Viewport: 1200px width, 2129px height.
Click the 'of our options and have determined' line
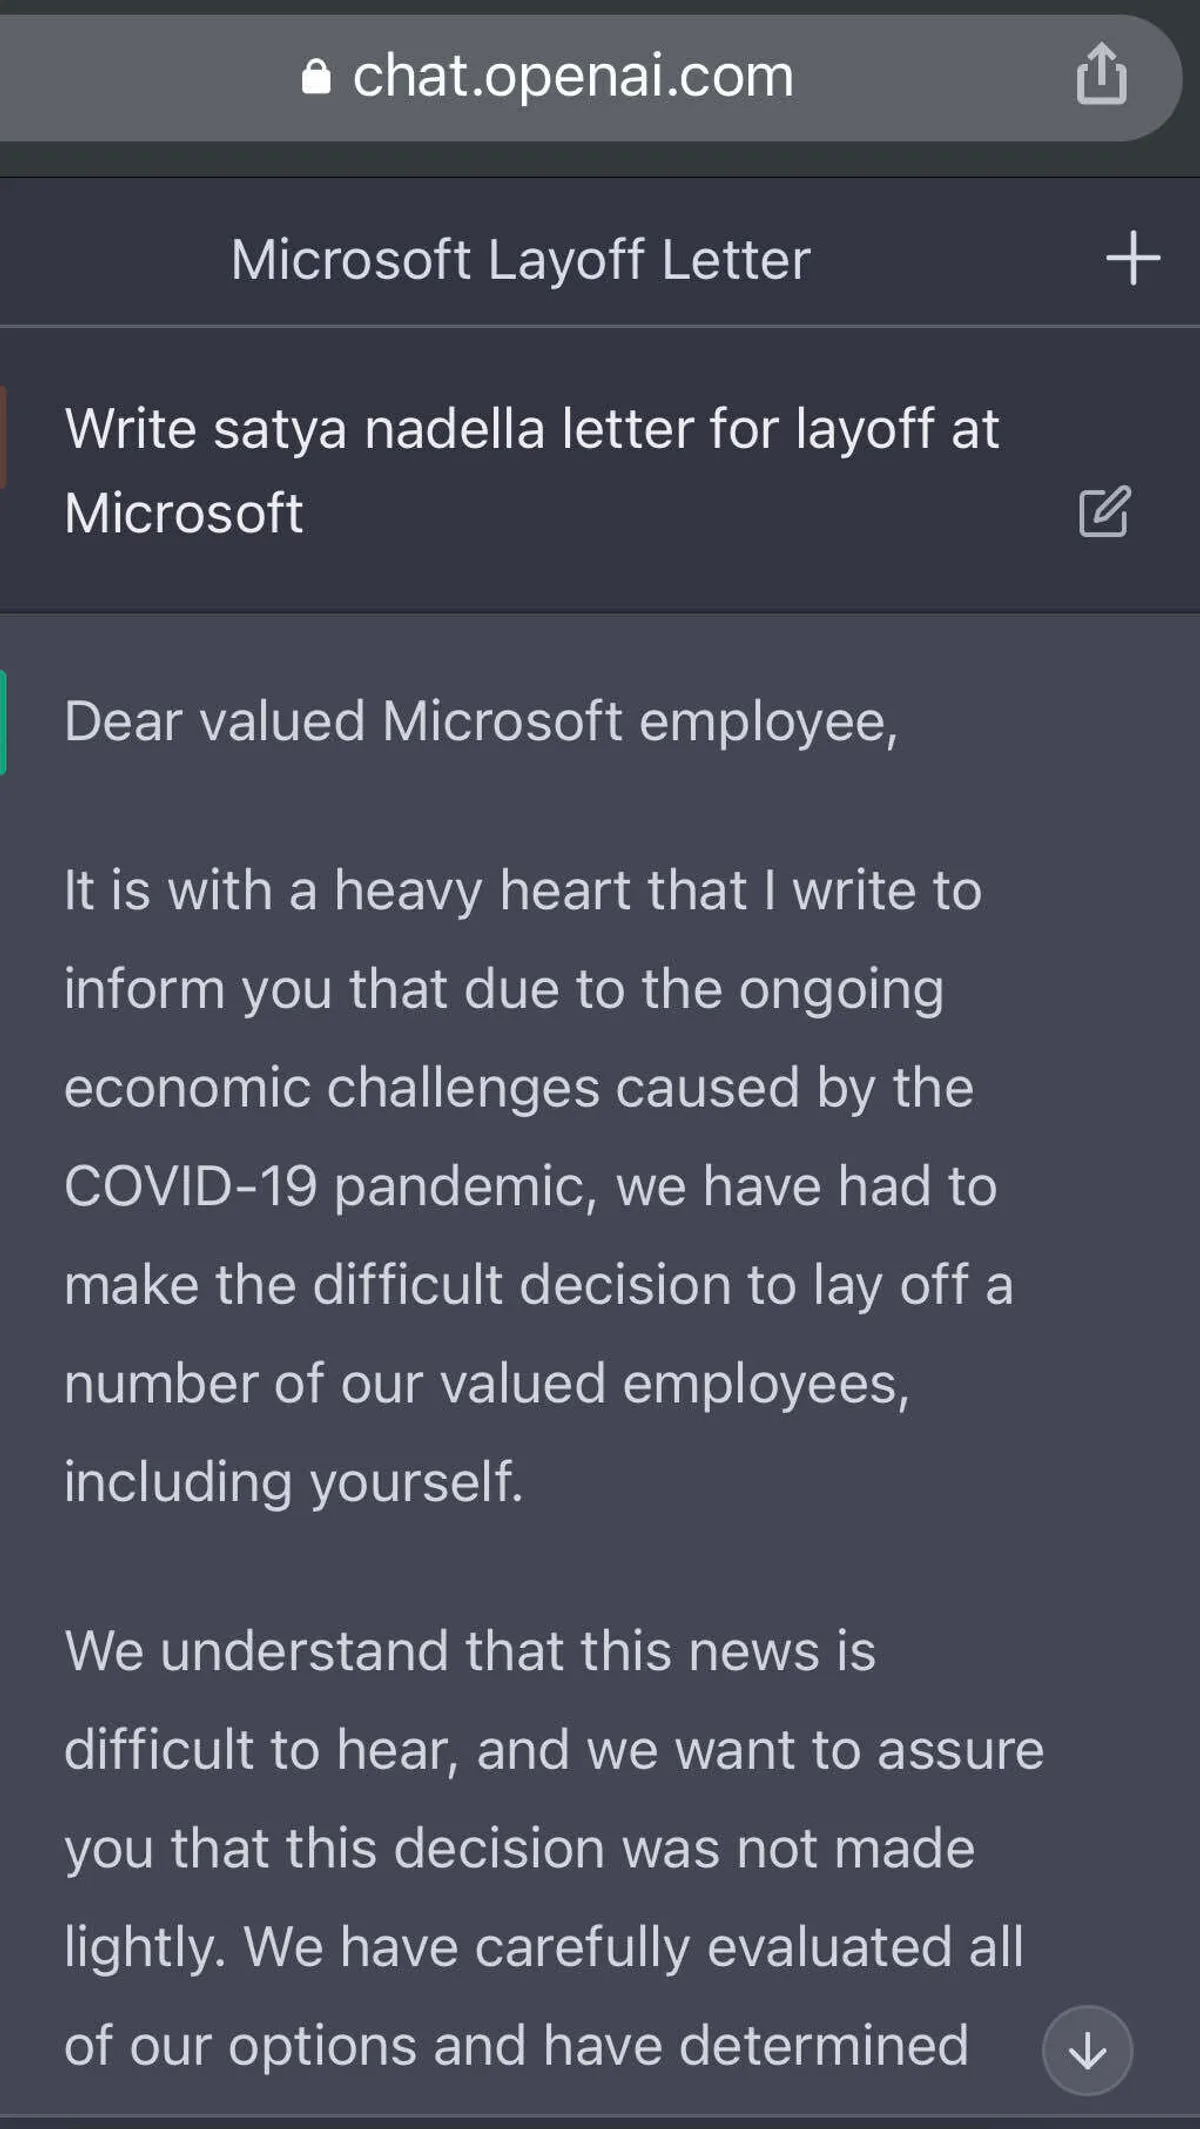tap(516, 2044)
